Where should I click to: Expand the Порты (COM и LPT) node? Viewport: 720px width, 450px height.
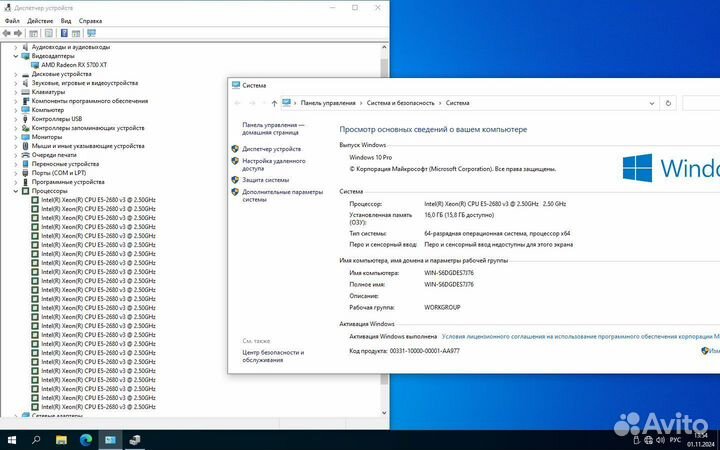16,173
